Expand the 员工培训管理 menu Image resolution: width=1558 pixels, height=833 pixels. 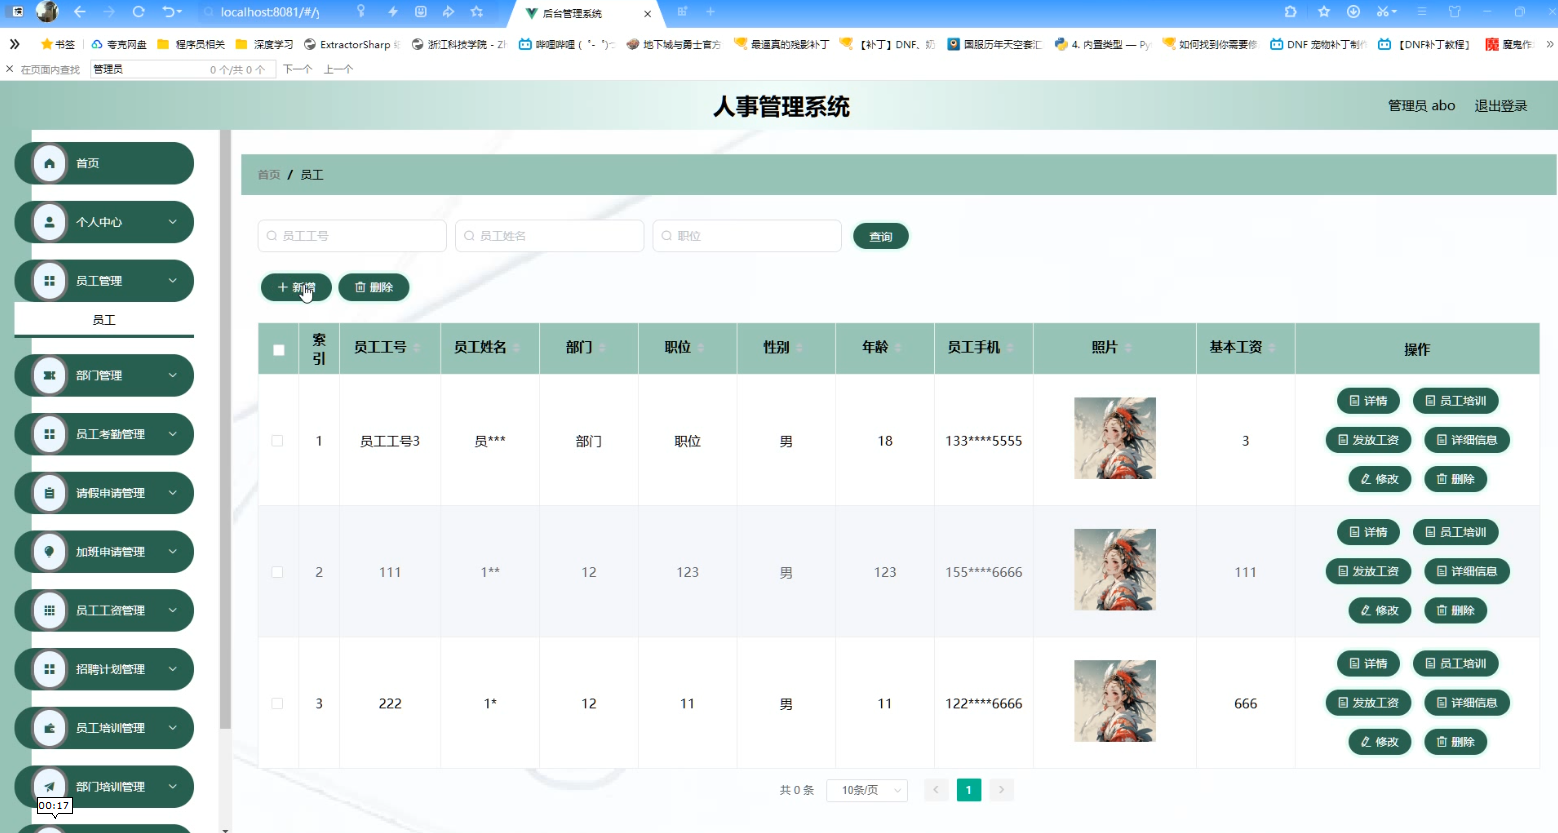click(173, 728)
